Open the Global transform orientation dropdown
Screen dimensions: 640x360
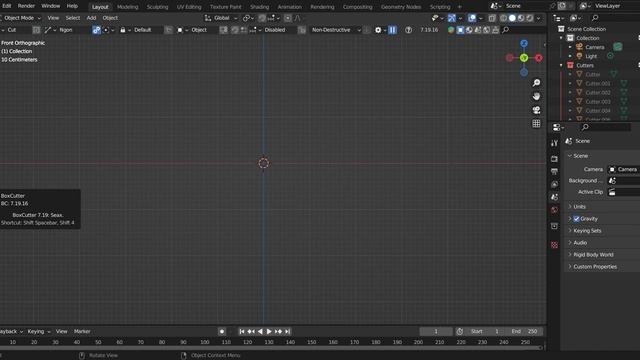(x=221, y=18)
